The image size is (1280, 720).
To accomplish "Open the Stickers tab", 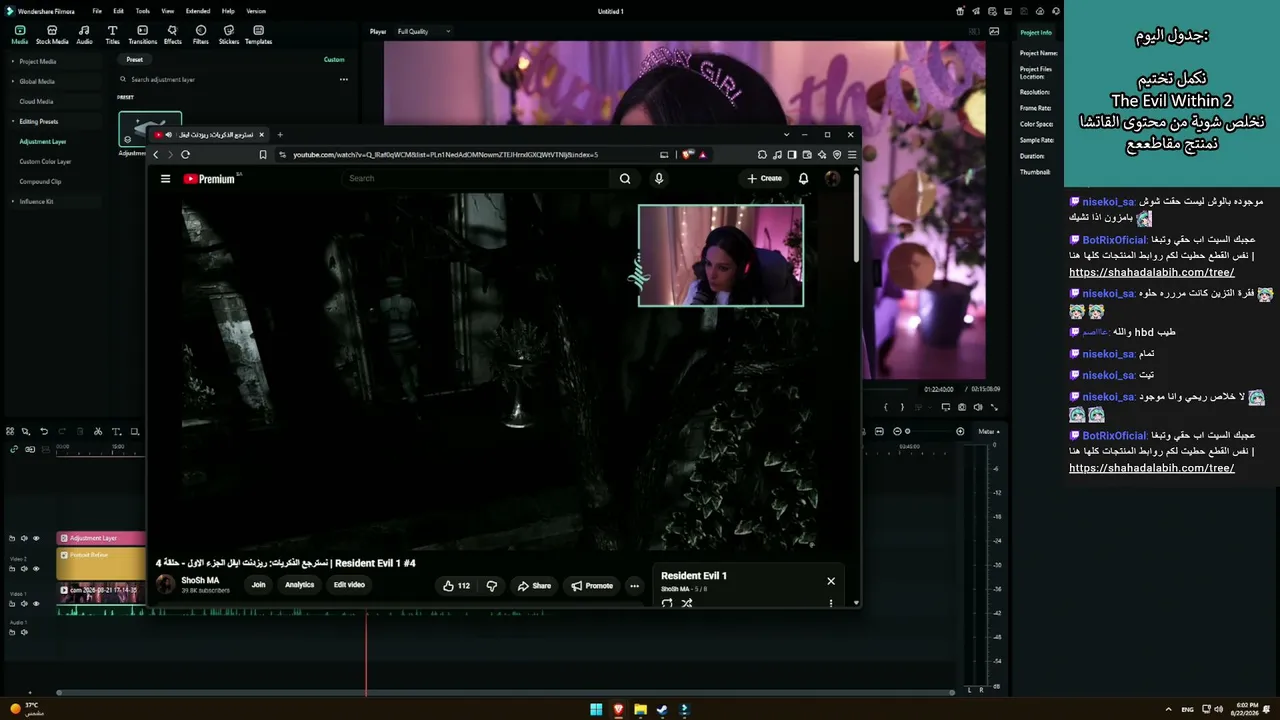I will 229,35.
